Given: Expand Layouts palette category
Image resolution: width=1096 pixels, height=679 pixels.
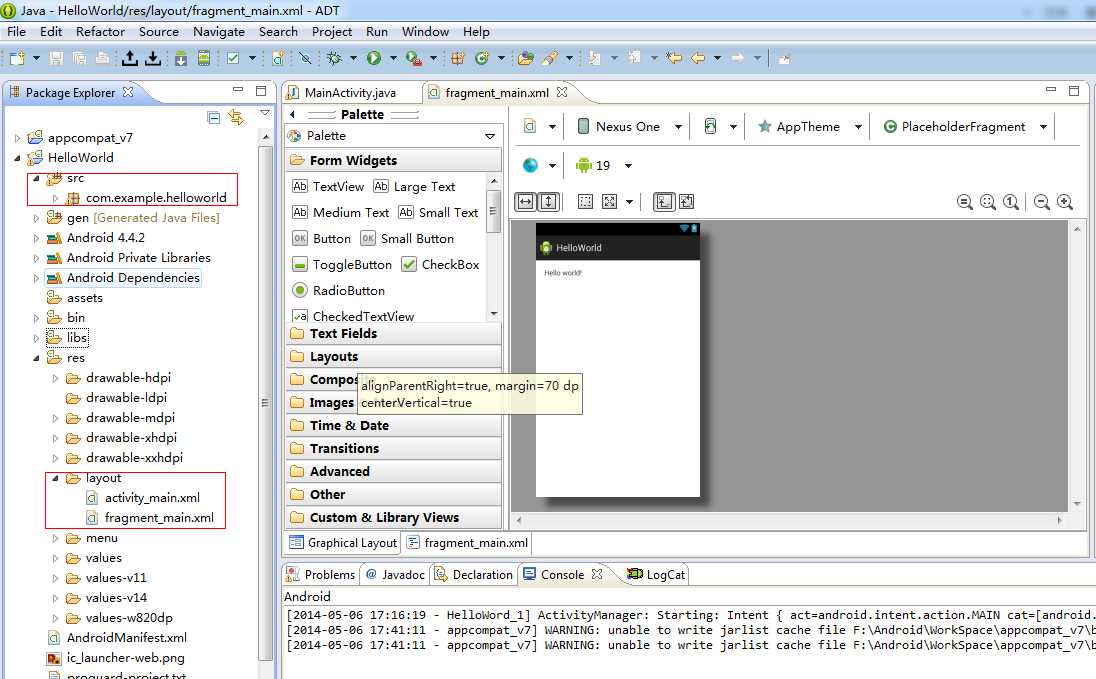Looking at the screenshot, I should point(394,357).
